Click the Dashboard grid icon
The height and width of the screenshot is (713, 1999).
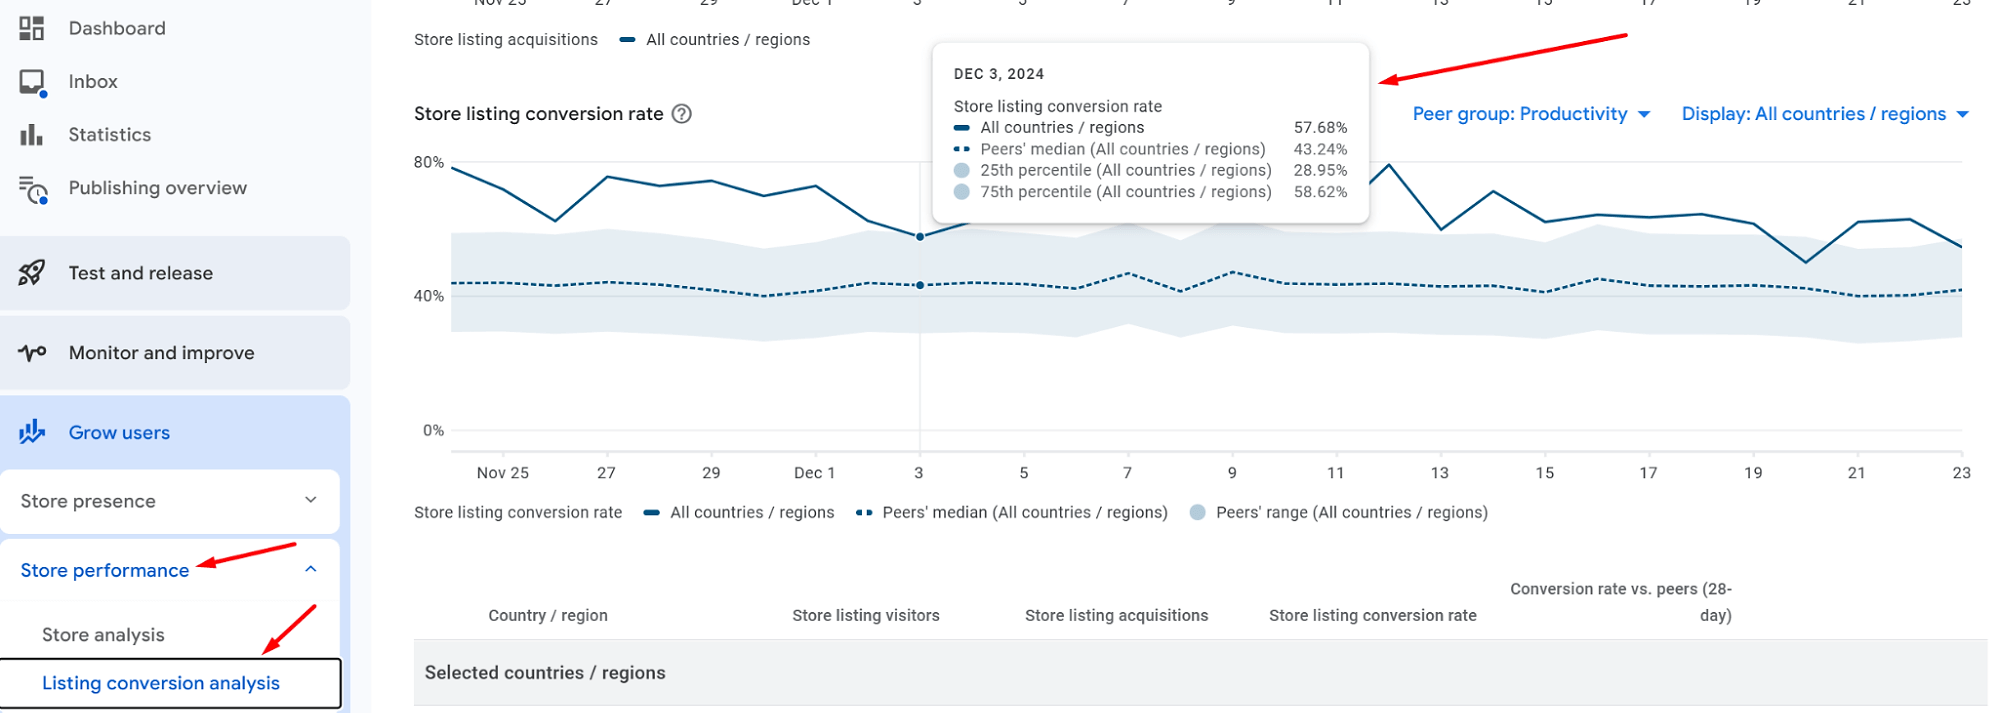coord(31,28)
